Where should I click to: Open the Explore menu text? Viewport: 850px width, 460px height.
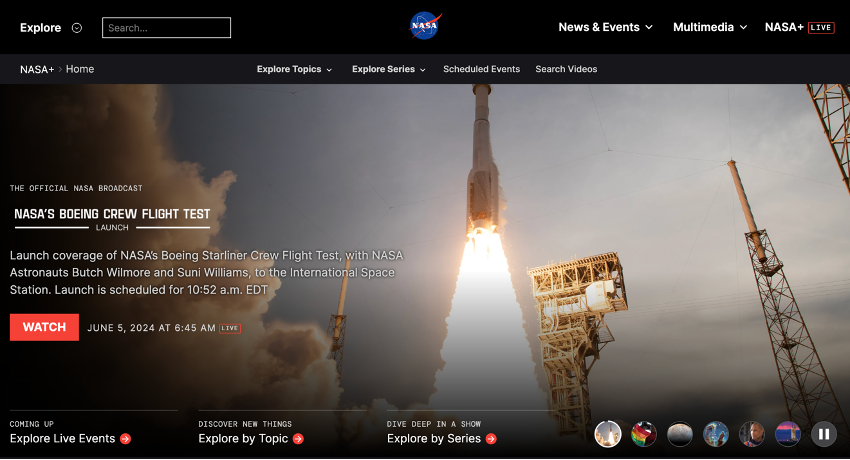pos(41,28)
